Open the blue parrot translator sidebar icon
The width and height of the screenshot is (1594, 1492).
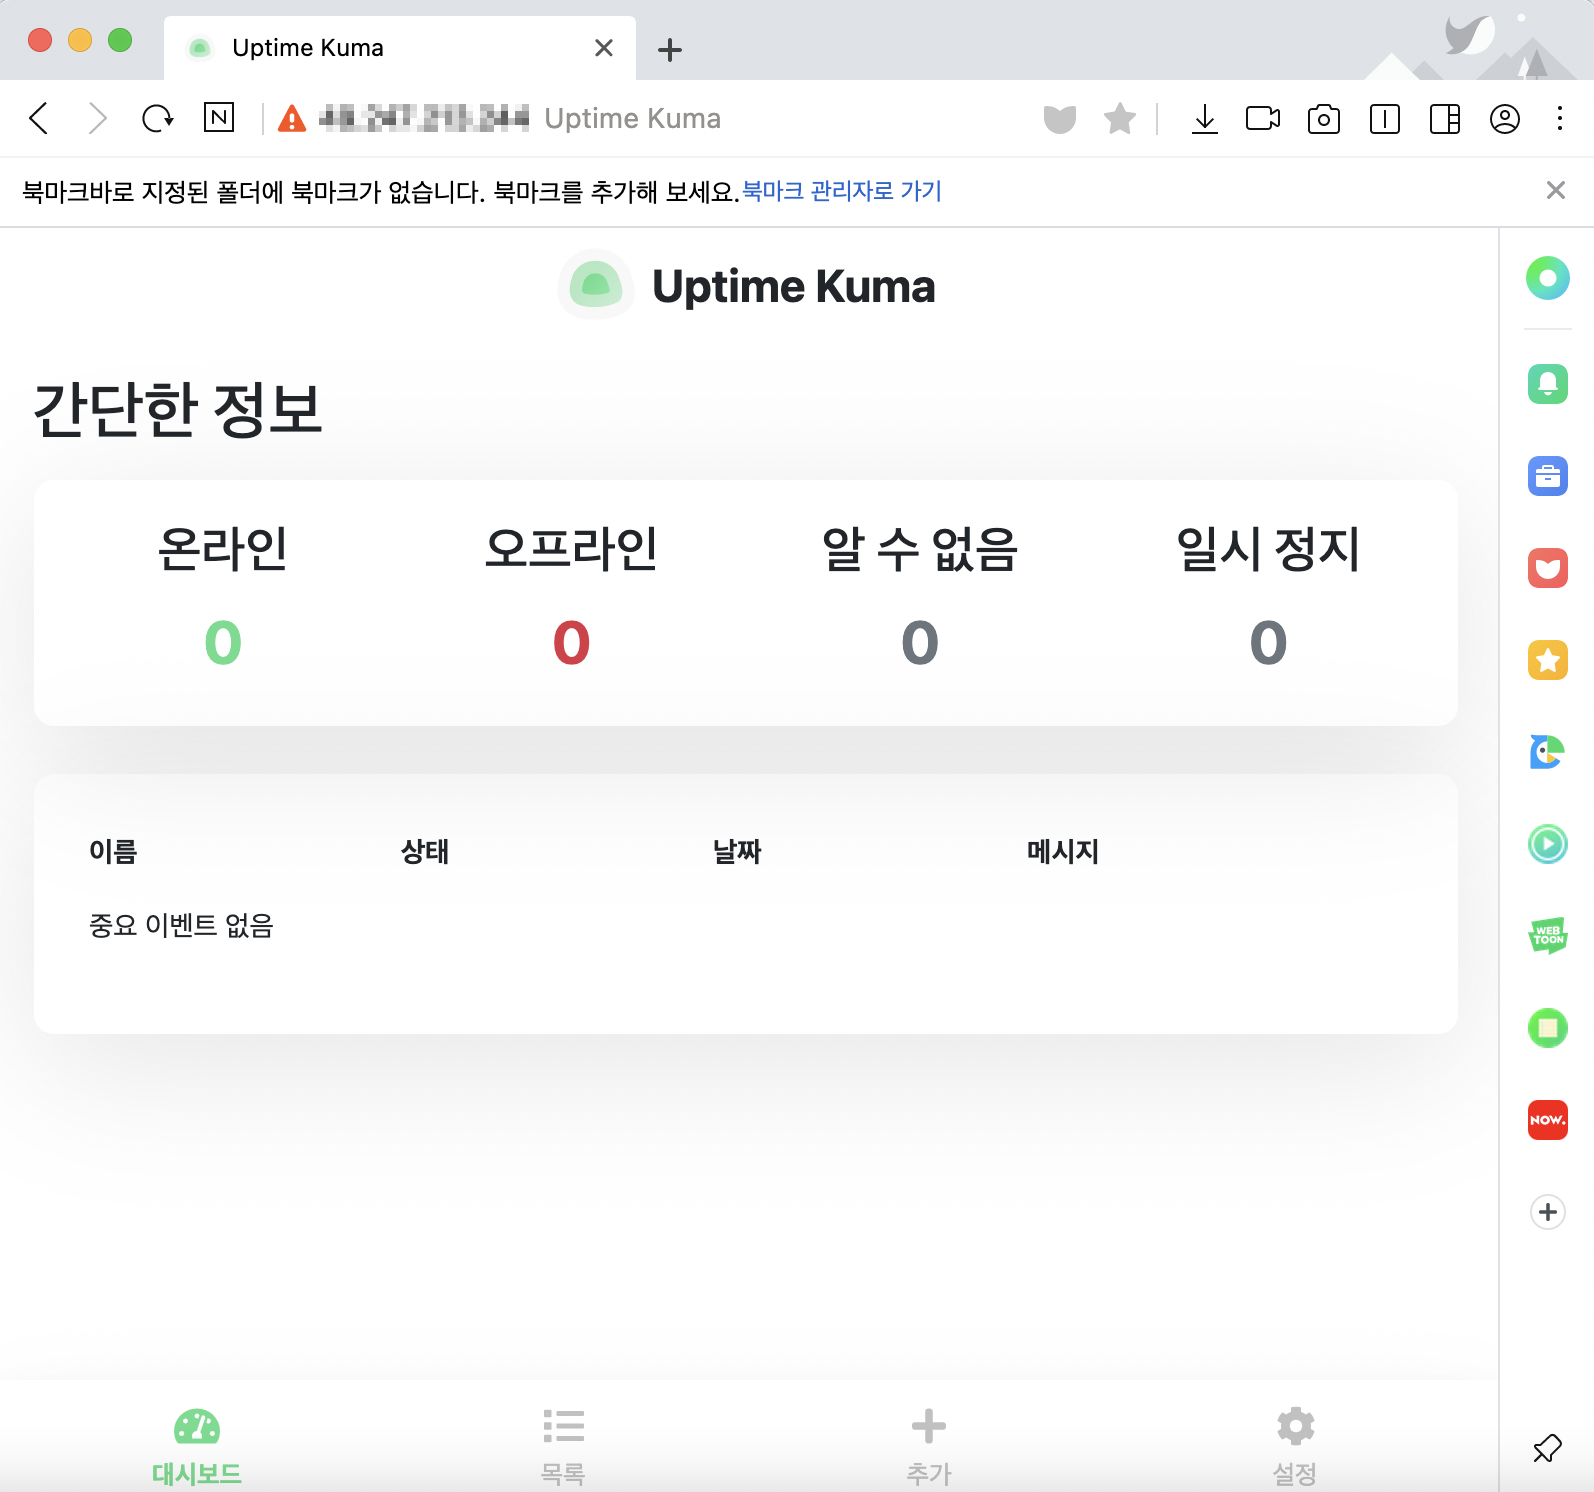1548,752
